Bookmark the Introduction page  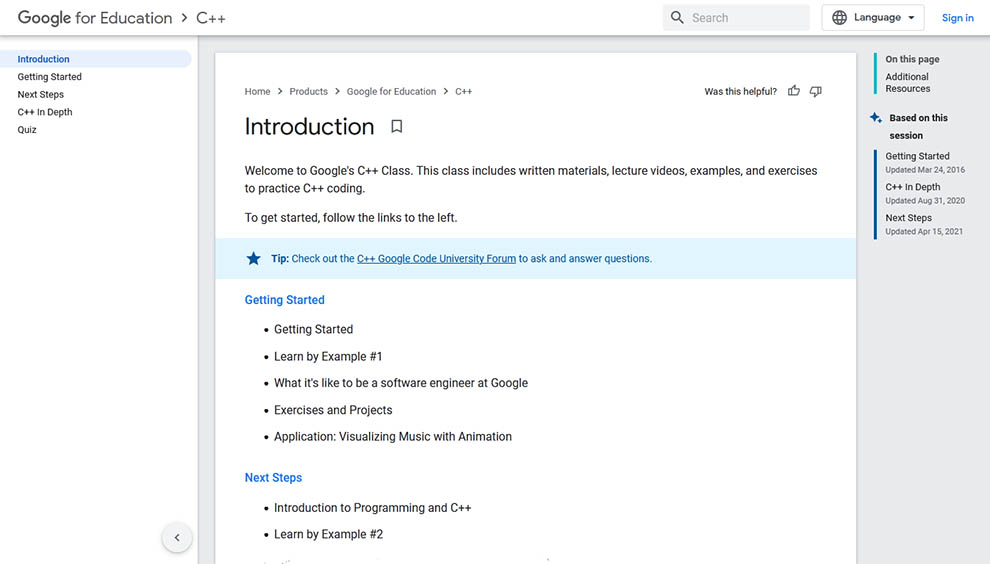[397, 126]
